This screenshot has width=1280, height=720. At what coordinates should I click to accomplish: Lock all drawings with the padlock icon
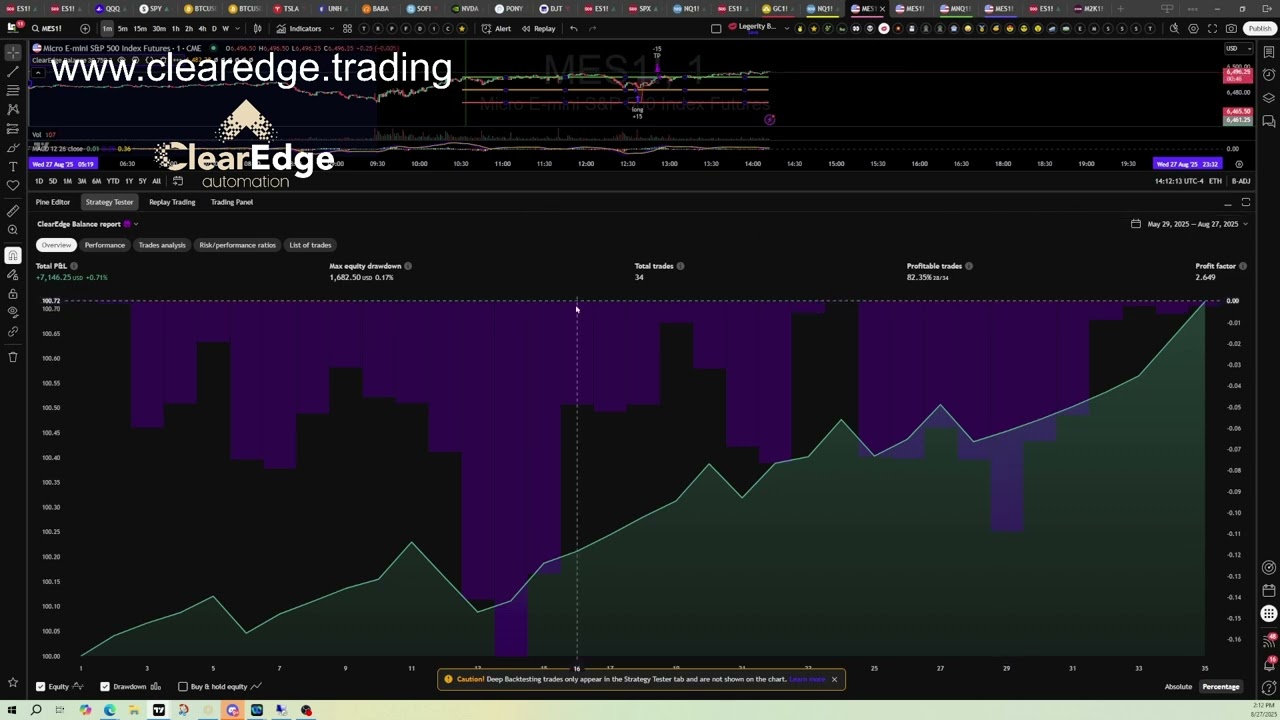click(x=13, y=293)
